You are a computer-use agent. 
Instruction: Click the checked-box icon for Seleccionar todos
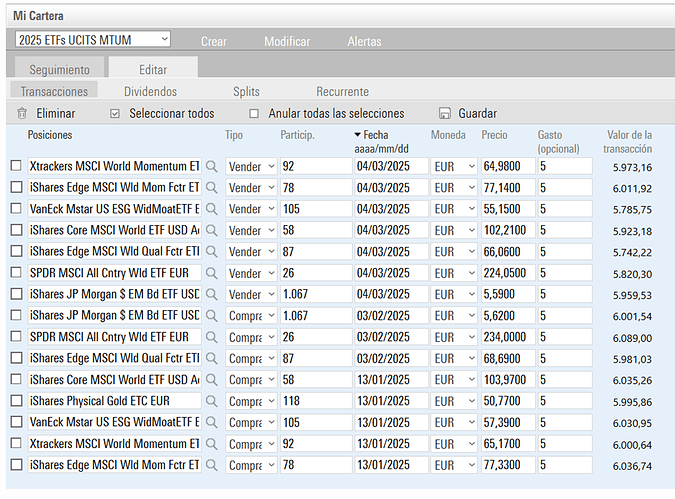115,114
